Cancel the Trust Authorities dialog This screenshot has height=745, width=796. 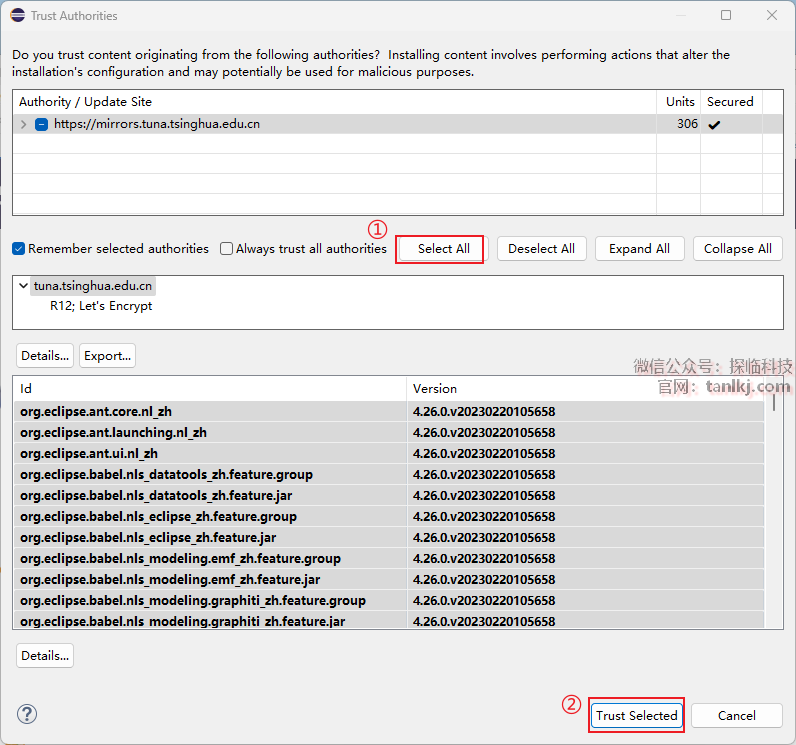[x=736, y=715]
